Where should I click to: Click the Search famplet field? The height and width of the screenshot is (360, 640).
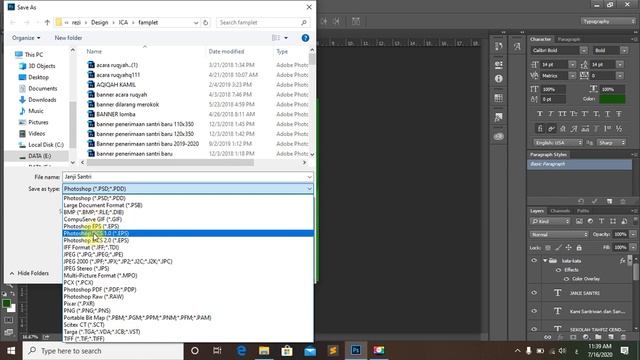[262, 22]
